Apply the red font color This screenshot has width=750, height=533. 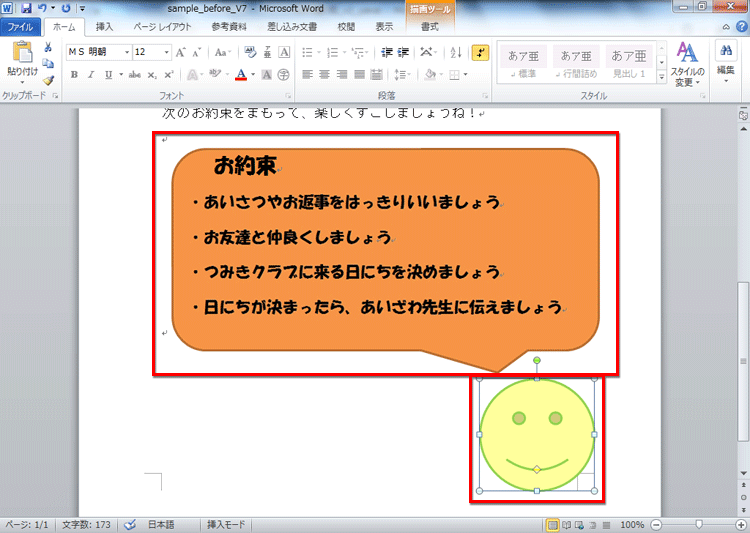tap(241, 75)
